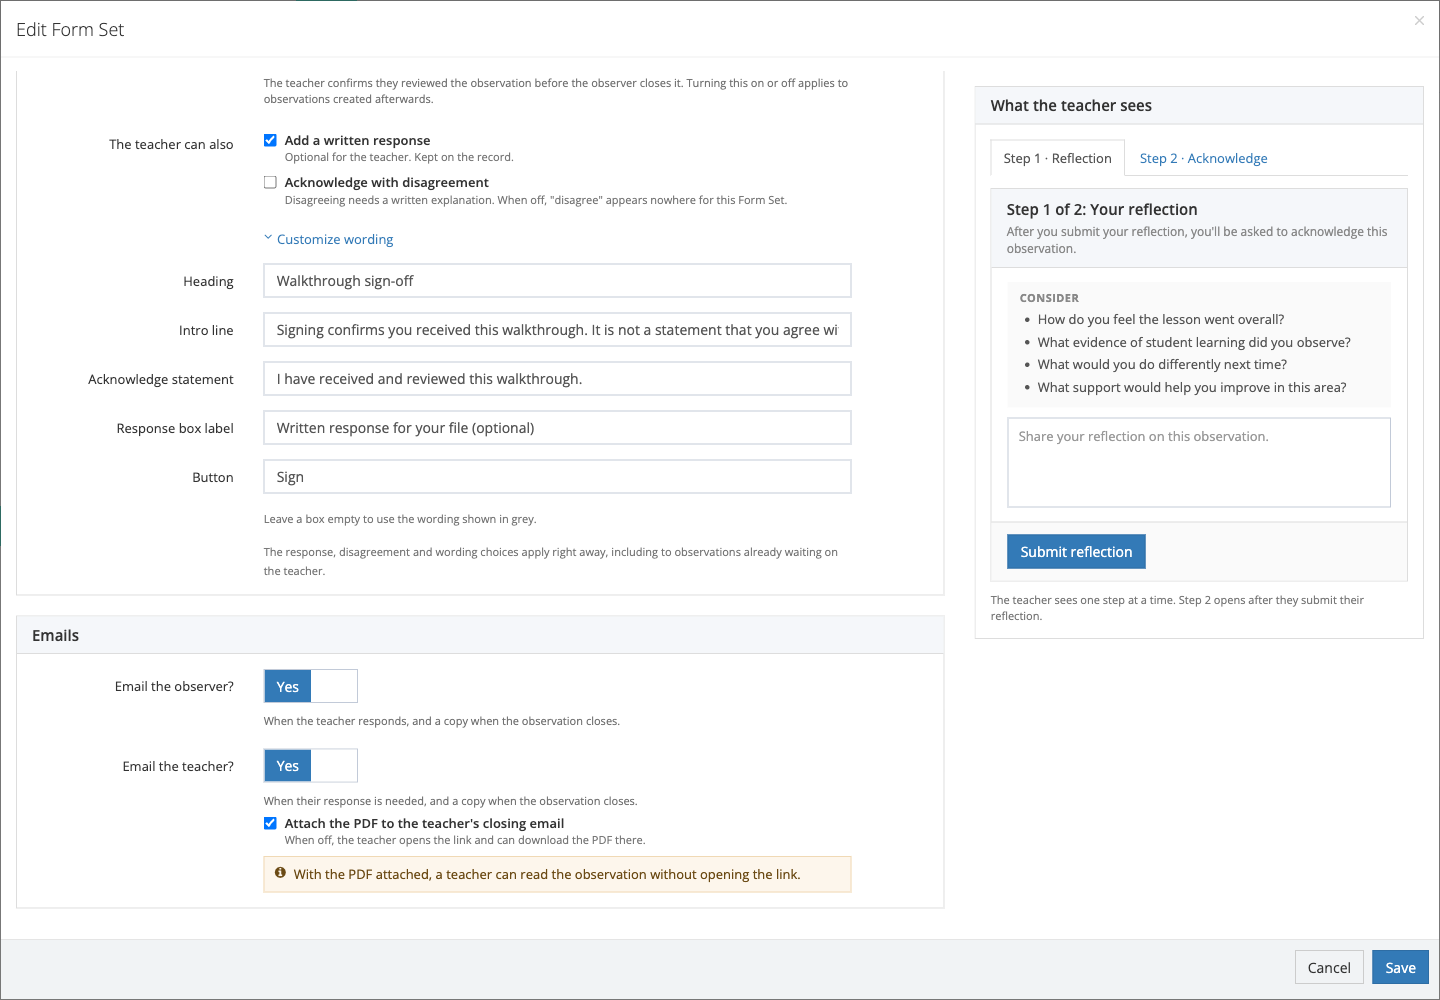Click the Submit reflection button
The image size is (1440, 1000).
[1076, 552]
